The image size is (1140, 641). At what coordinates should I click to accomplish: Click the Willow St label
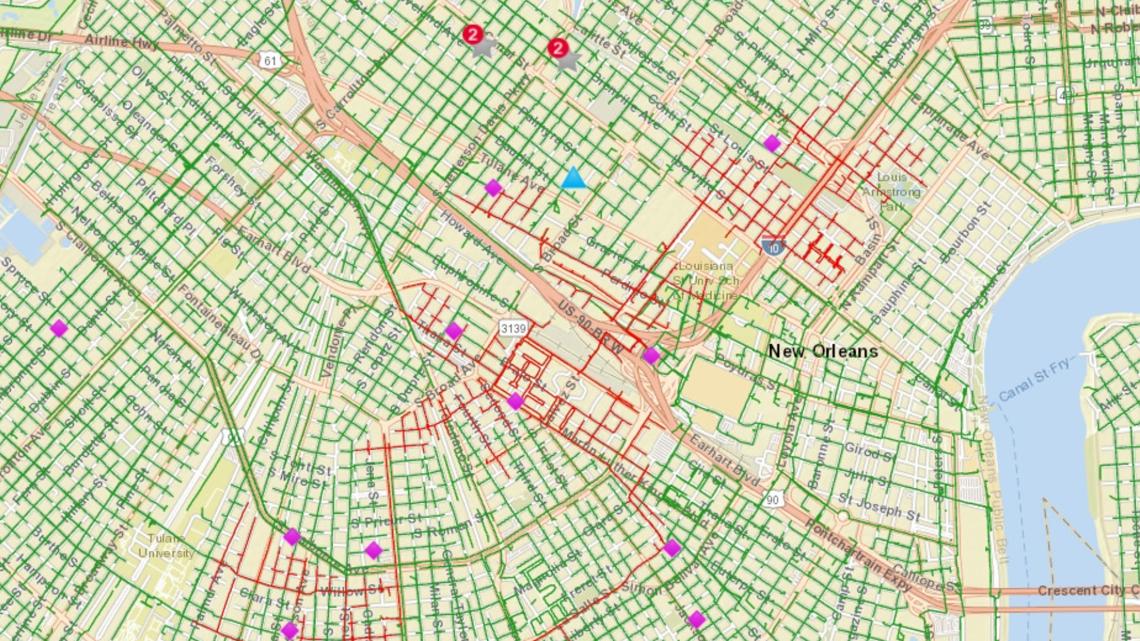pos(350,591)
